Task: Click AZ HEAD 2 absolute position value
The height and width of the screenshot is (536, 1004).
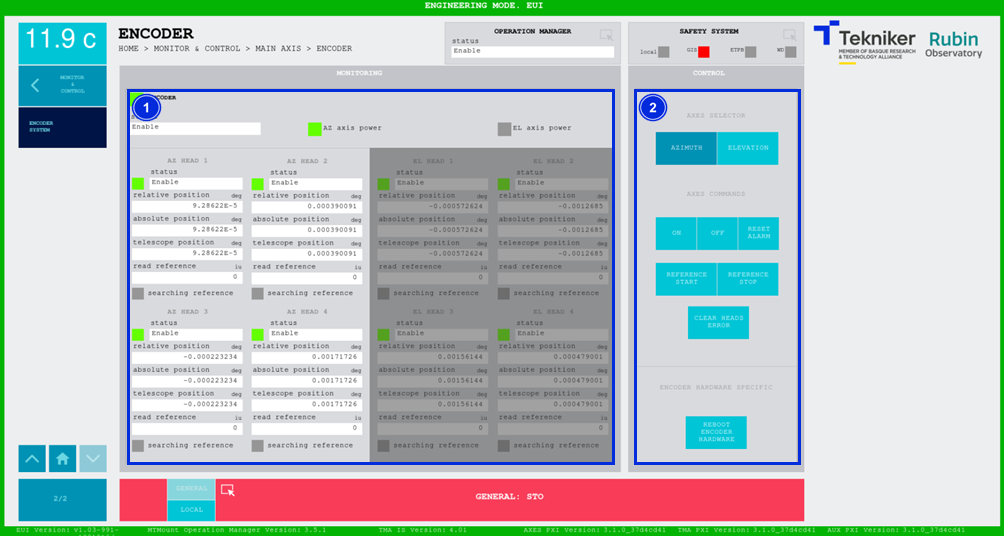Action: (x=307, y=231)
